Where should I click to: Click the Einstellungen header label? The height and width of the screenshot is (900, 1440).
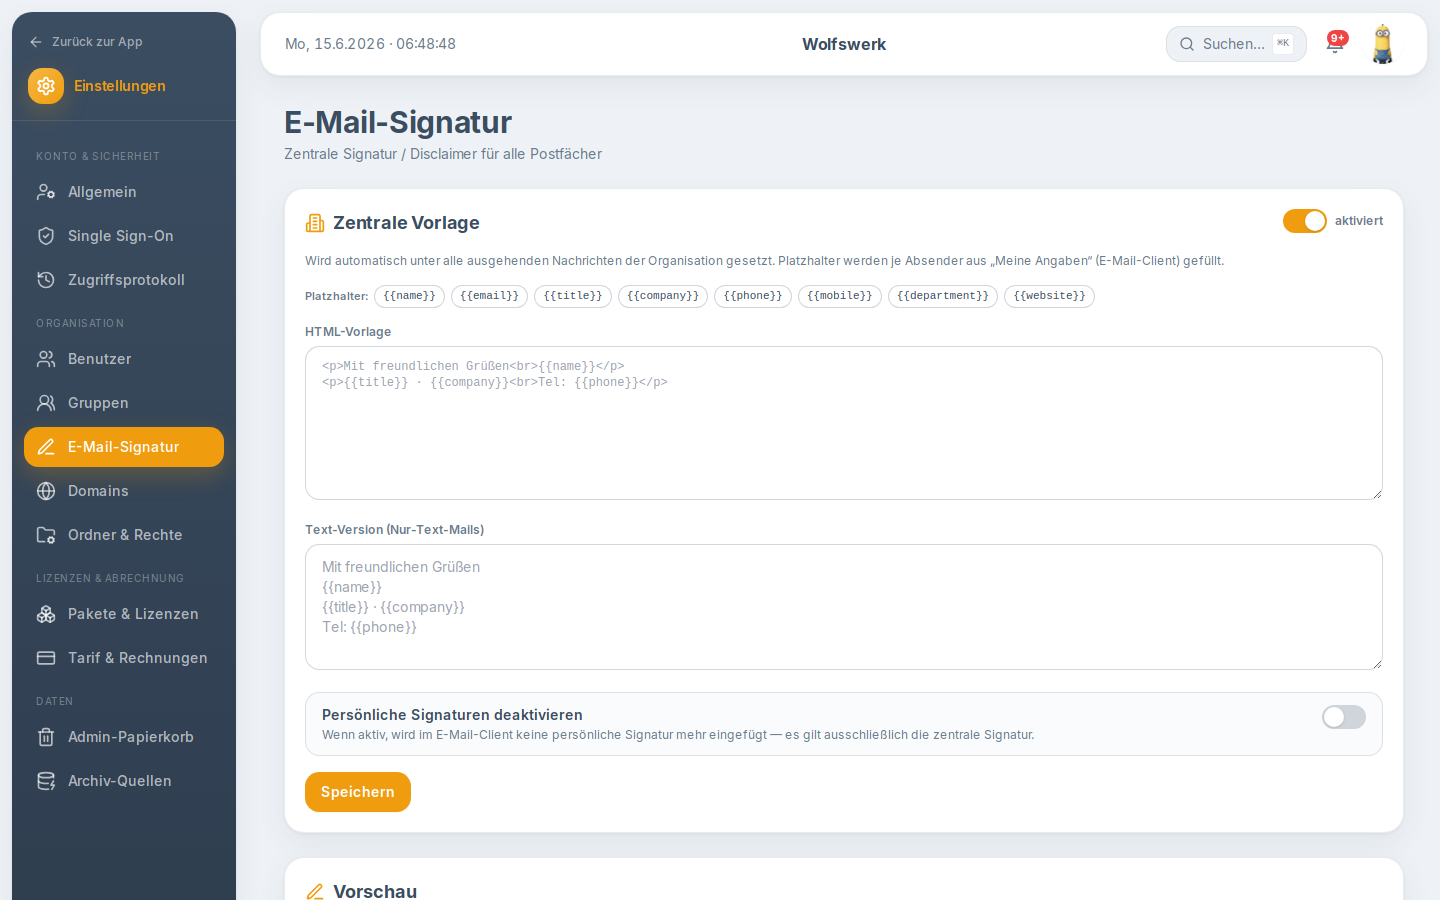pyautogui.click(x=120, y=86)
